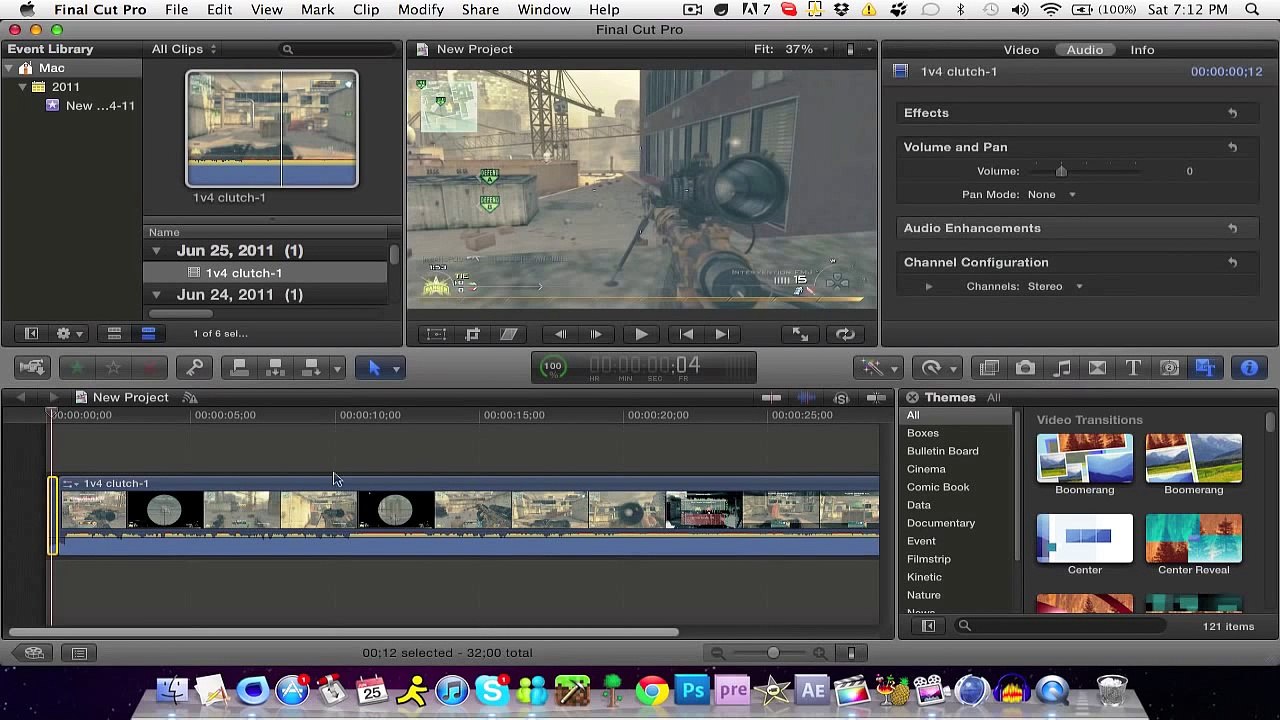Open the Keyword Editor key icon
Viewport: 1280px width, 720px height.
[x=195, y=368]
